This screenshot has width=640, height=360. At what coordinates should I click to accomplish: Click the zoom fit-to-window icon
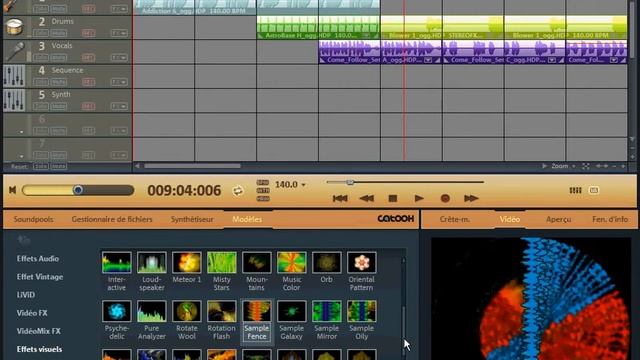click(586, 166)
